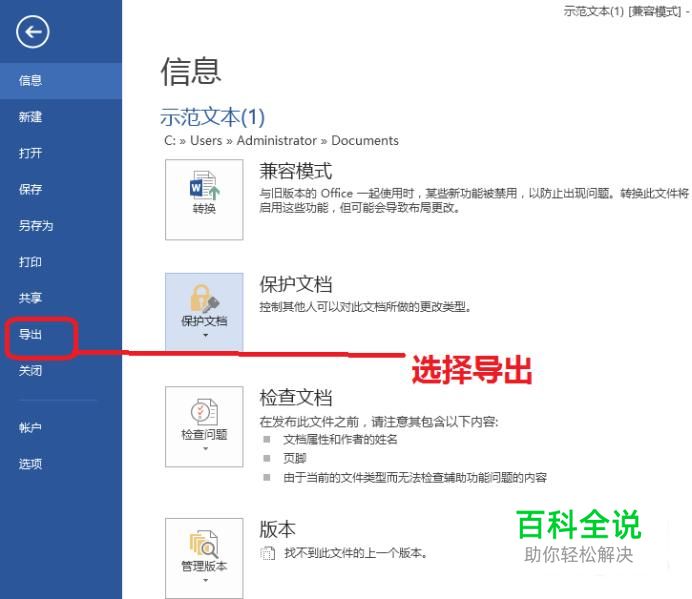The height and width of the screenshot is (599, 692).
Task: Click small document icon beside 找不到此文件
Action: (x=267, y=553)
